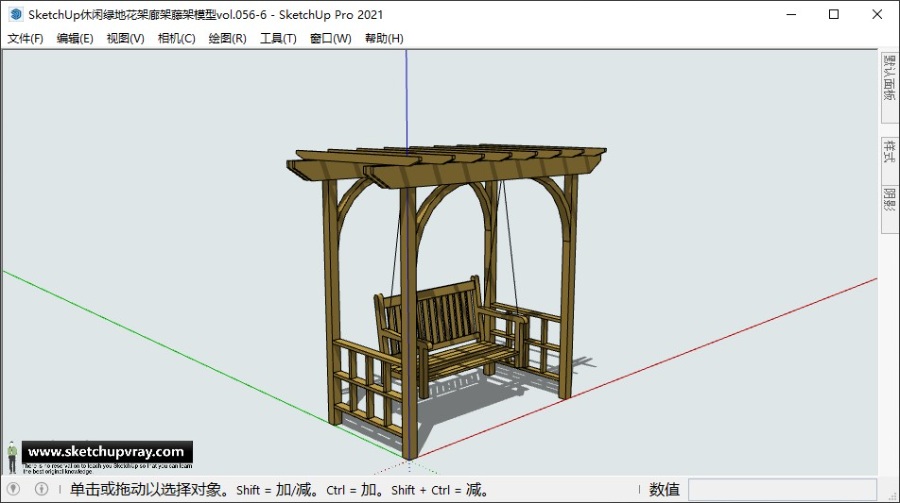Open the 相机(C) menu
This screenshot has height=503, width=900.
pyautogui.click(x=176, y=38)
